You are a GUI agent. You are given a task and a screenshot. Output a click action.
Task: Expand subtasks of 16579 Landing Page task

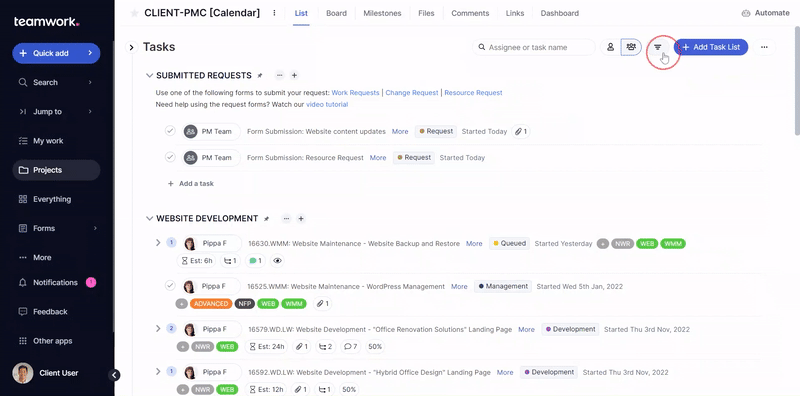coord(158,329)
